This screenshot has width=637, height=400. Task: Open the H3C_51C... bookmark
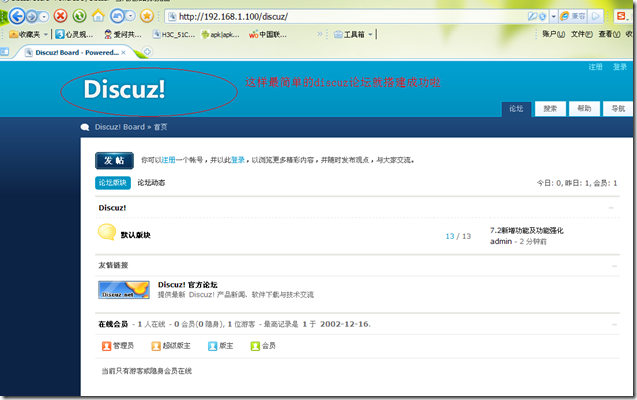click(x=173, y=35)
